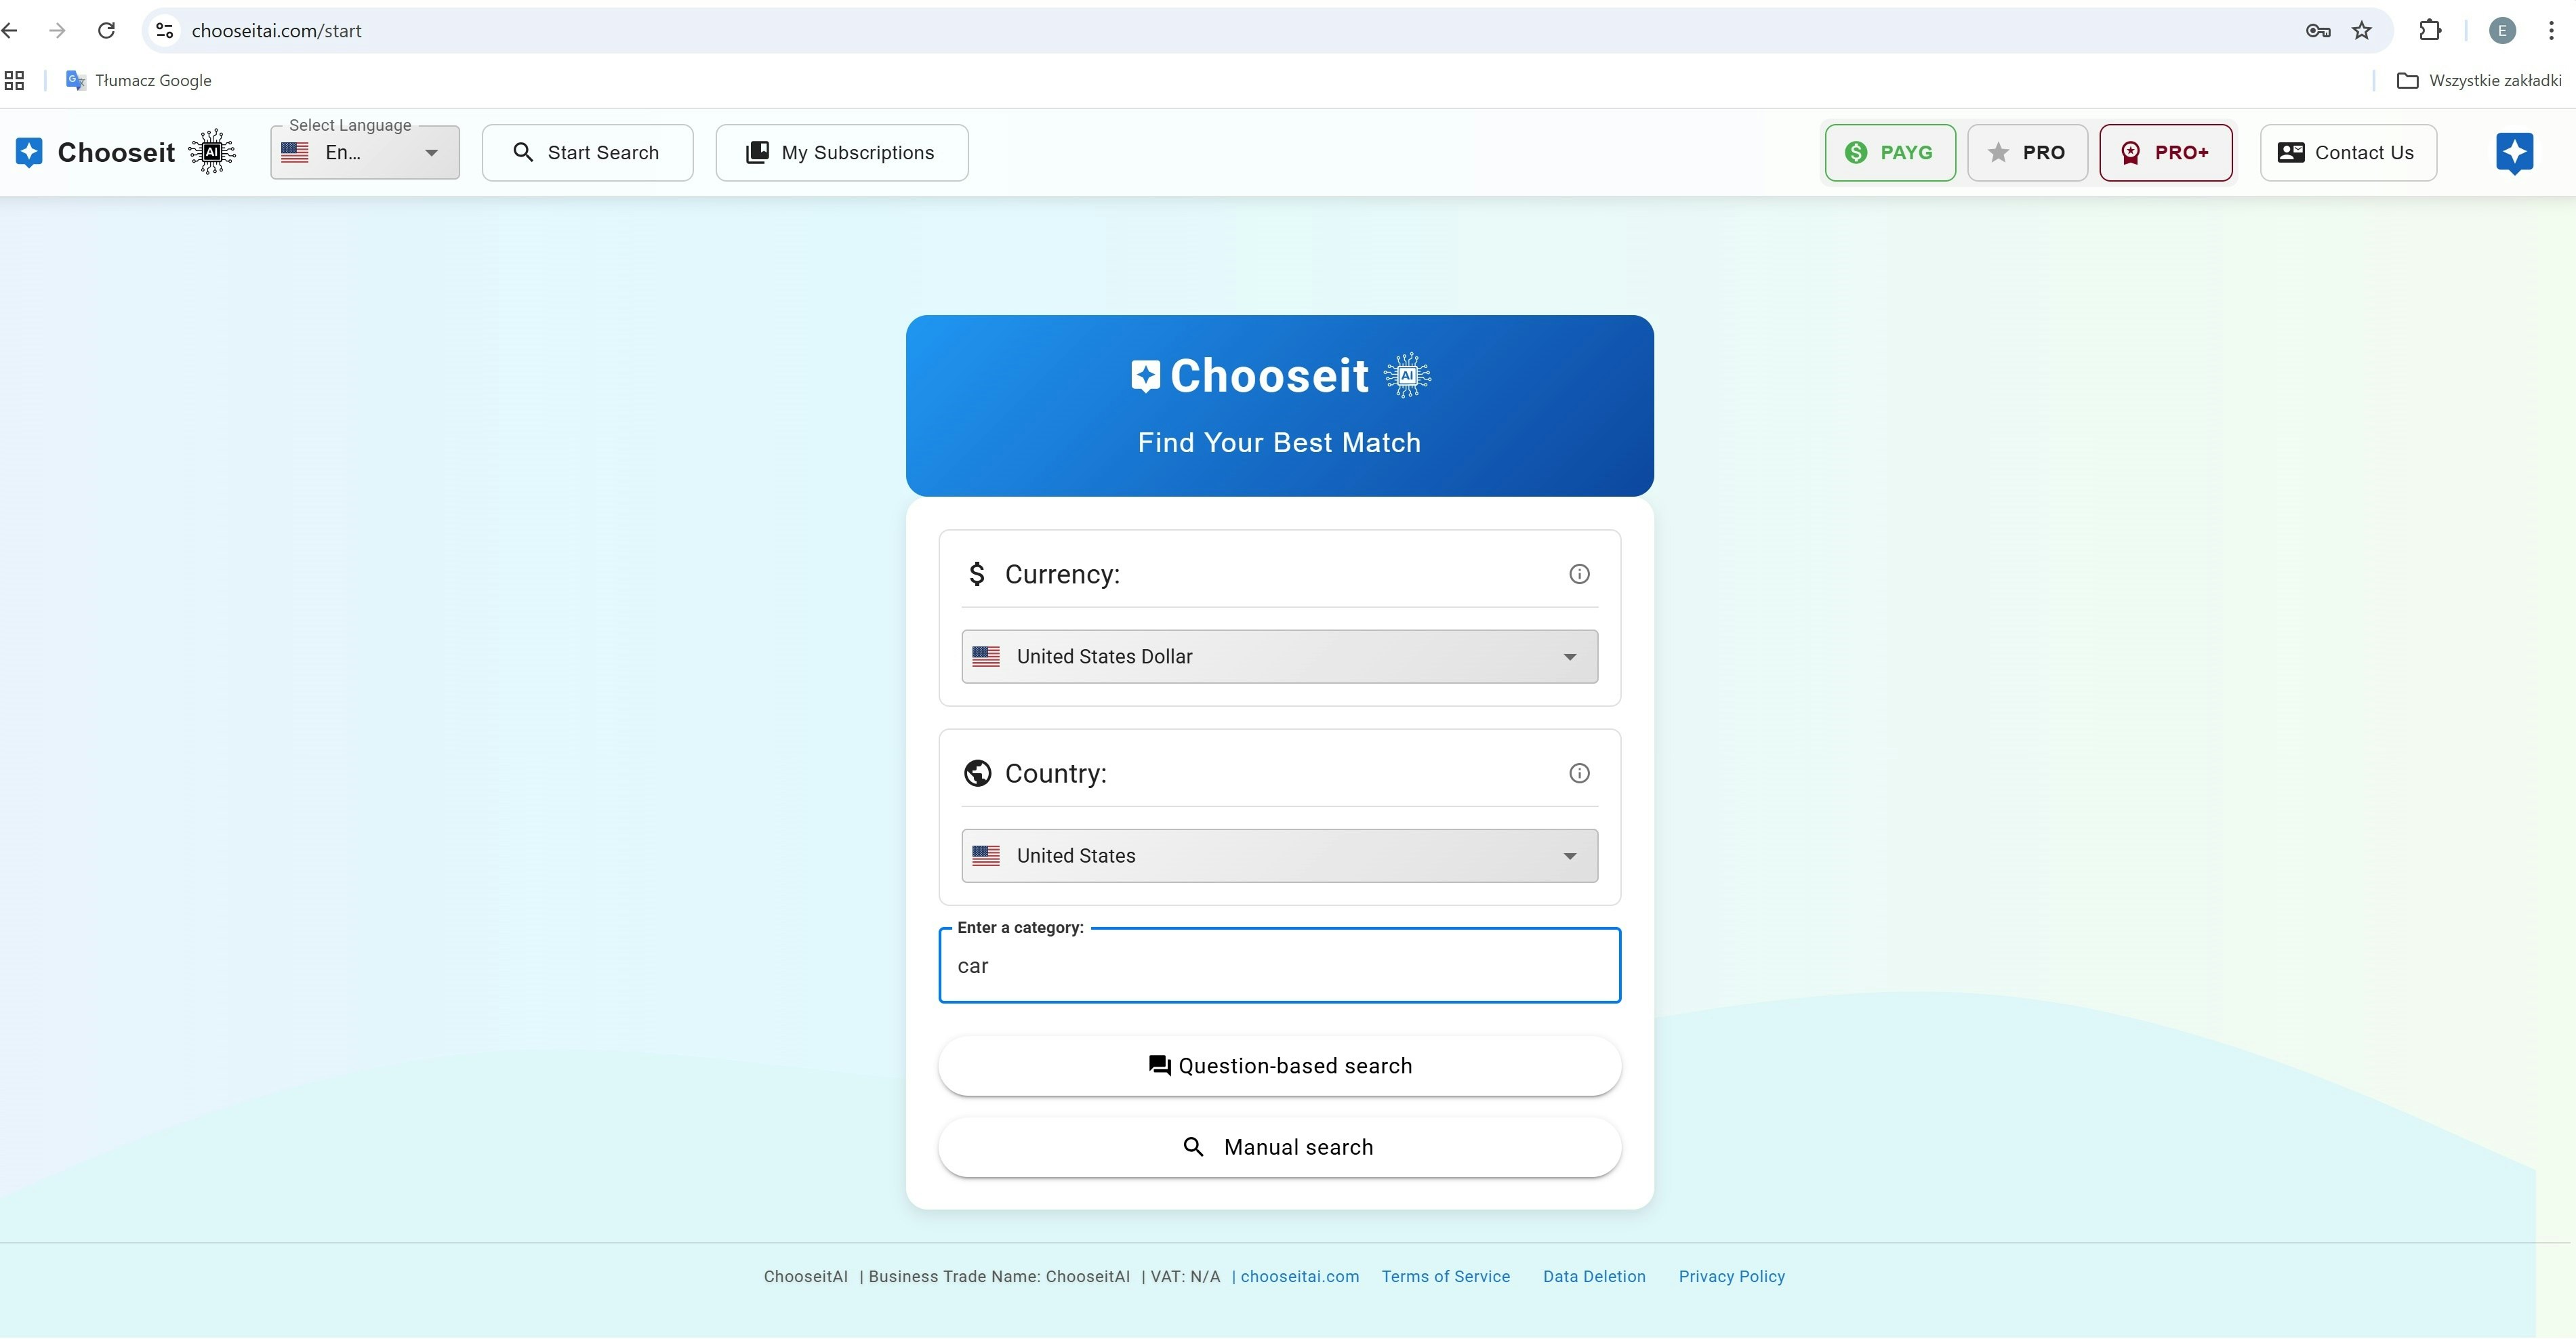The height and width of the screenshot is (1339, 2576).
Task: Start Question-based search
Action: click(1279, 1066)
